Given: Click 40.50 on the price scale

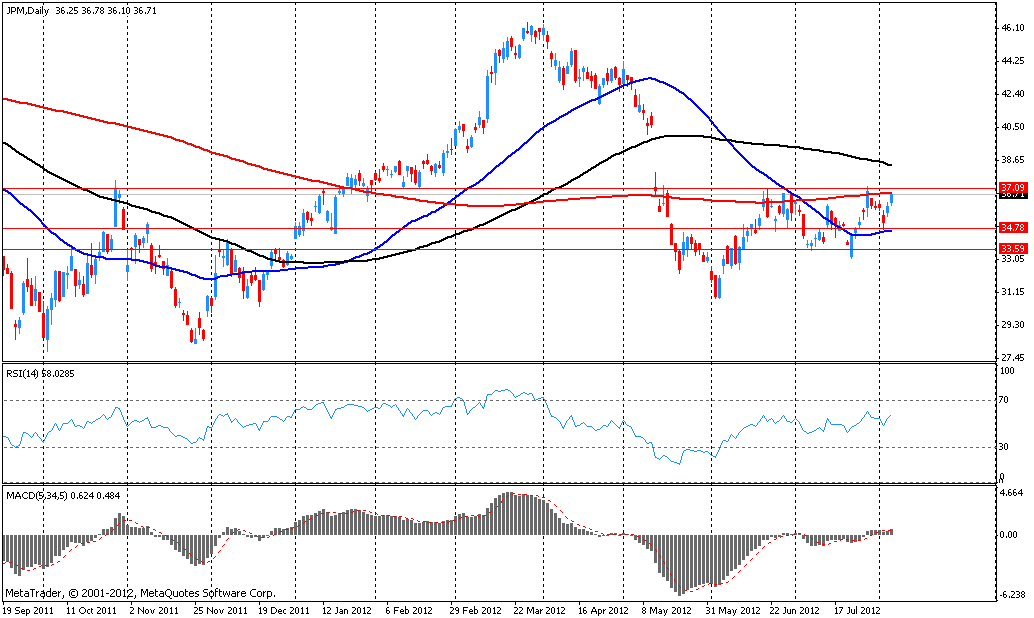Looking at the screenshot, I should (x=1012, y=127).
